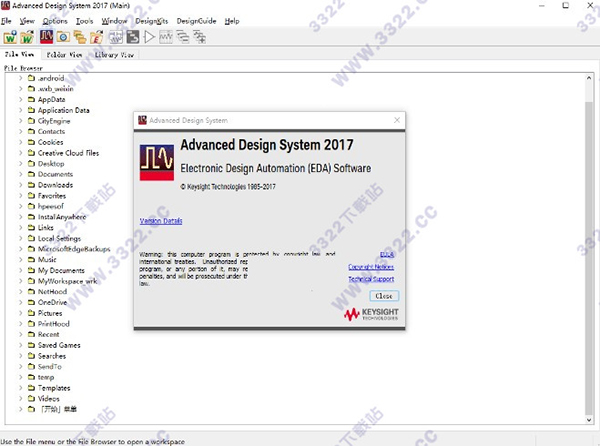Click the folder icon beside Favorites
Viewport: 600px width, 446px height.
31,195
